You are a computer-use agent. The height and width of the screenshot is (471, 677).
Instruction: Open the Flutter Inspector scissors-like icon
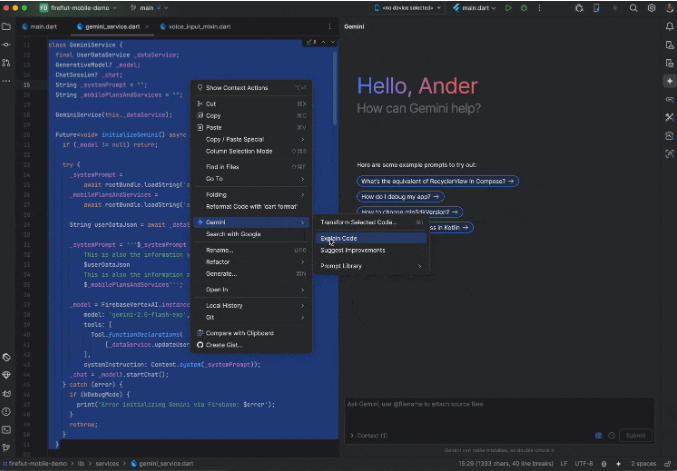(x=670, y=117)
